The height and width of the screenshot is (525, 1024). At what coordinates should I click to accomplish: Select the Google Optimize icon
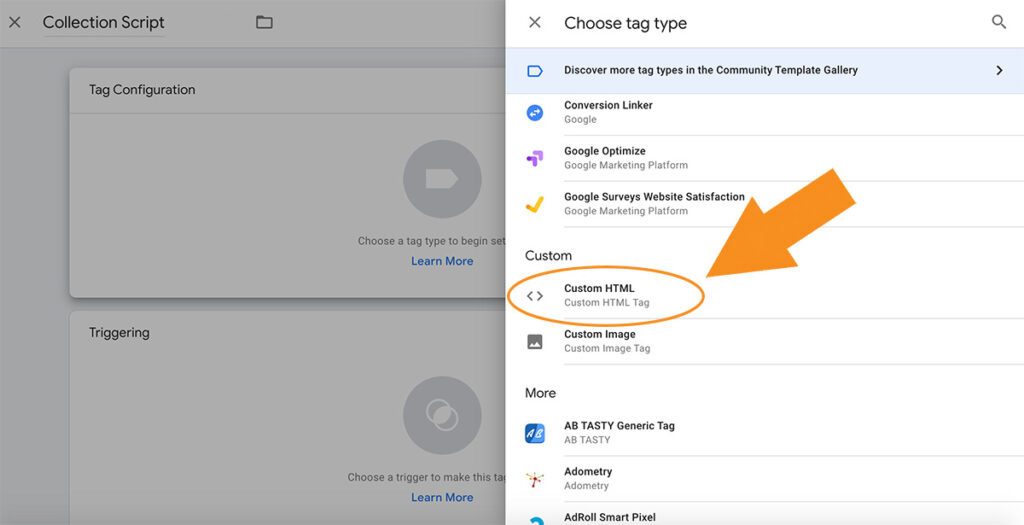(535, 158)
